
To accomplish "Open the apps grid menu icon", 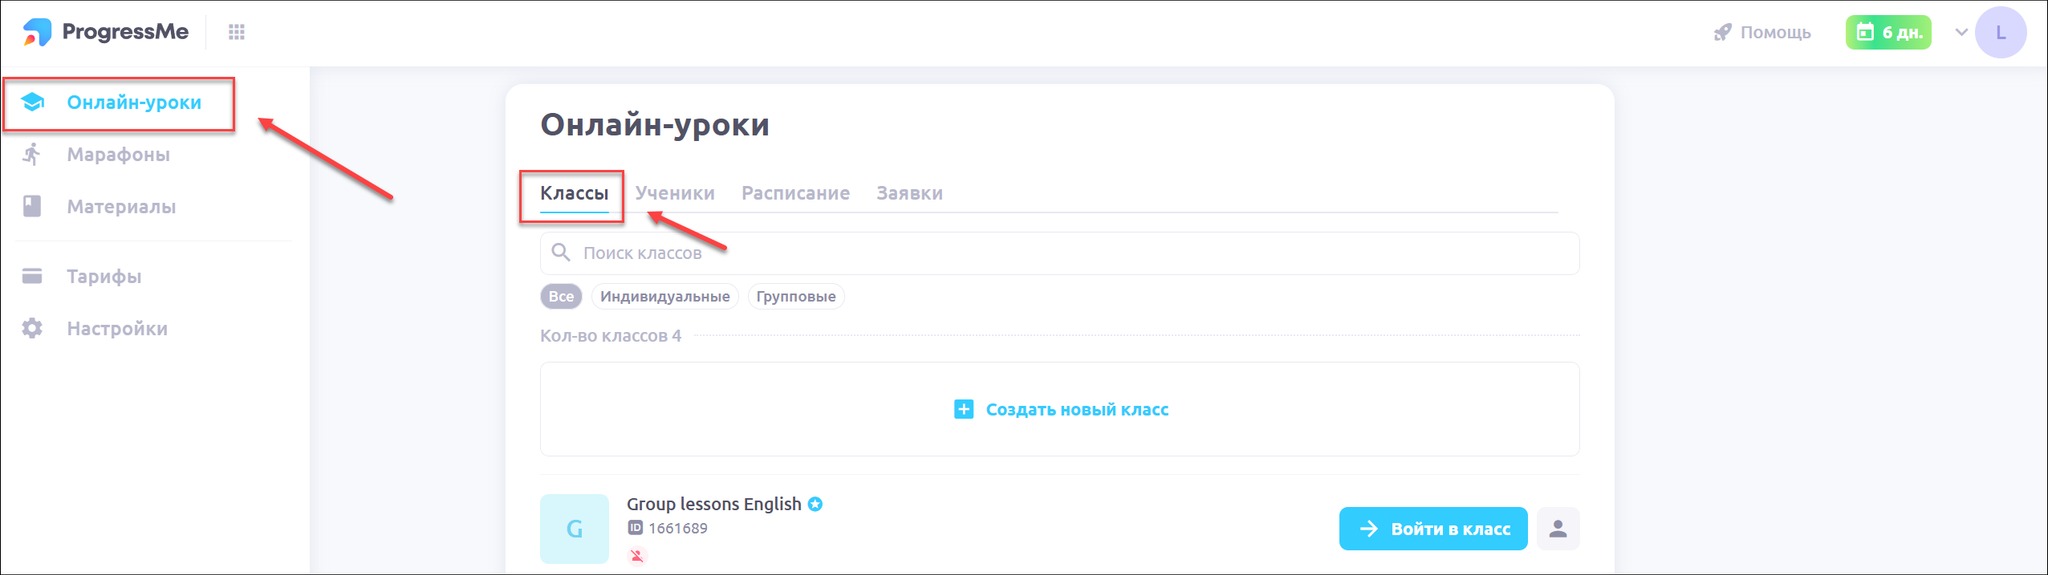I will 236,32.
